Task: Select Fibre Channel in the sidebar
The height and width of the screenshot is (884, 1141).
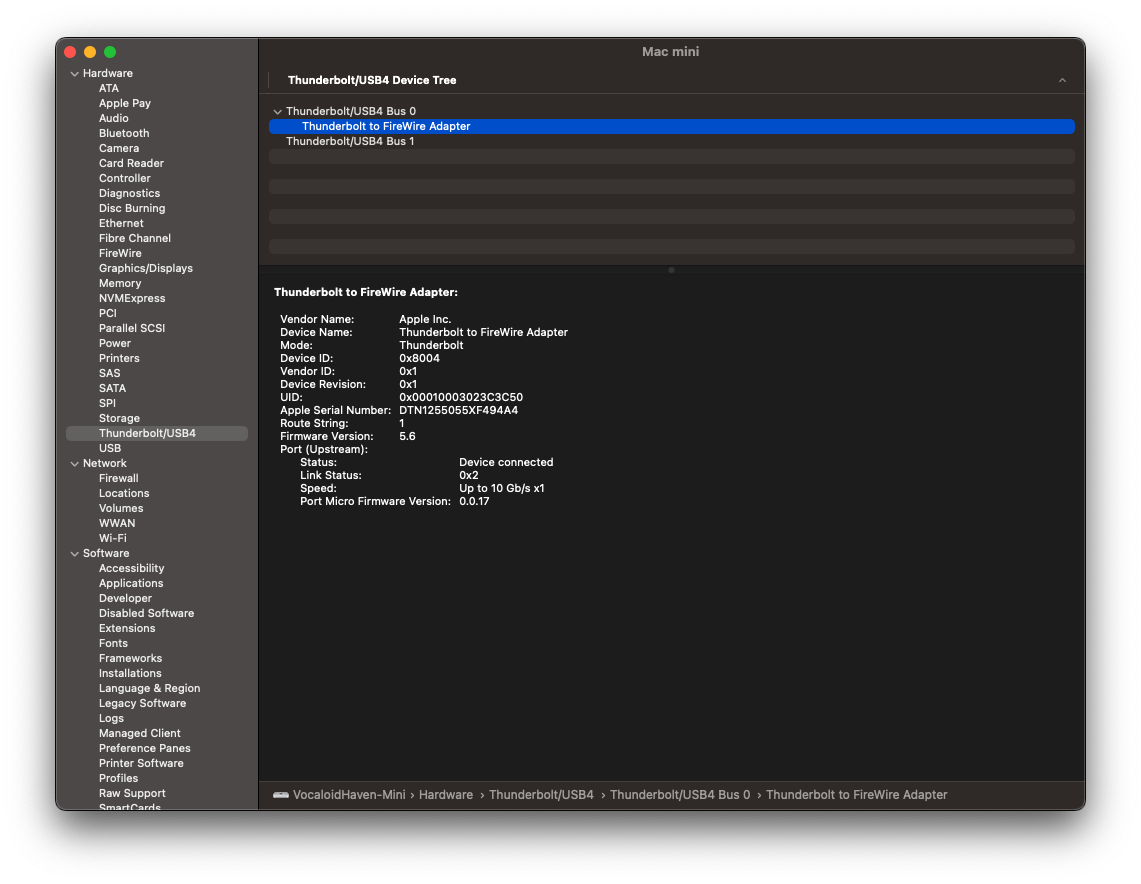Action: tap(135, 238)
